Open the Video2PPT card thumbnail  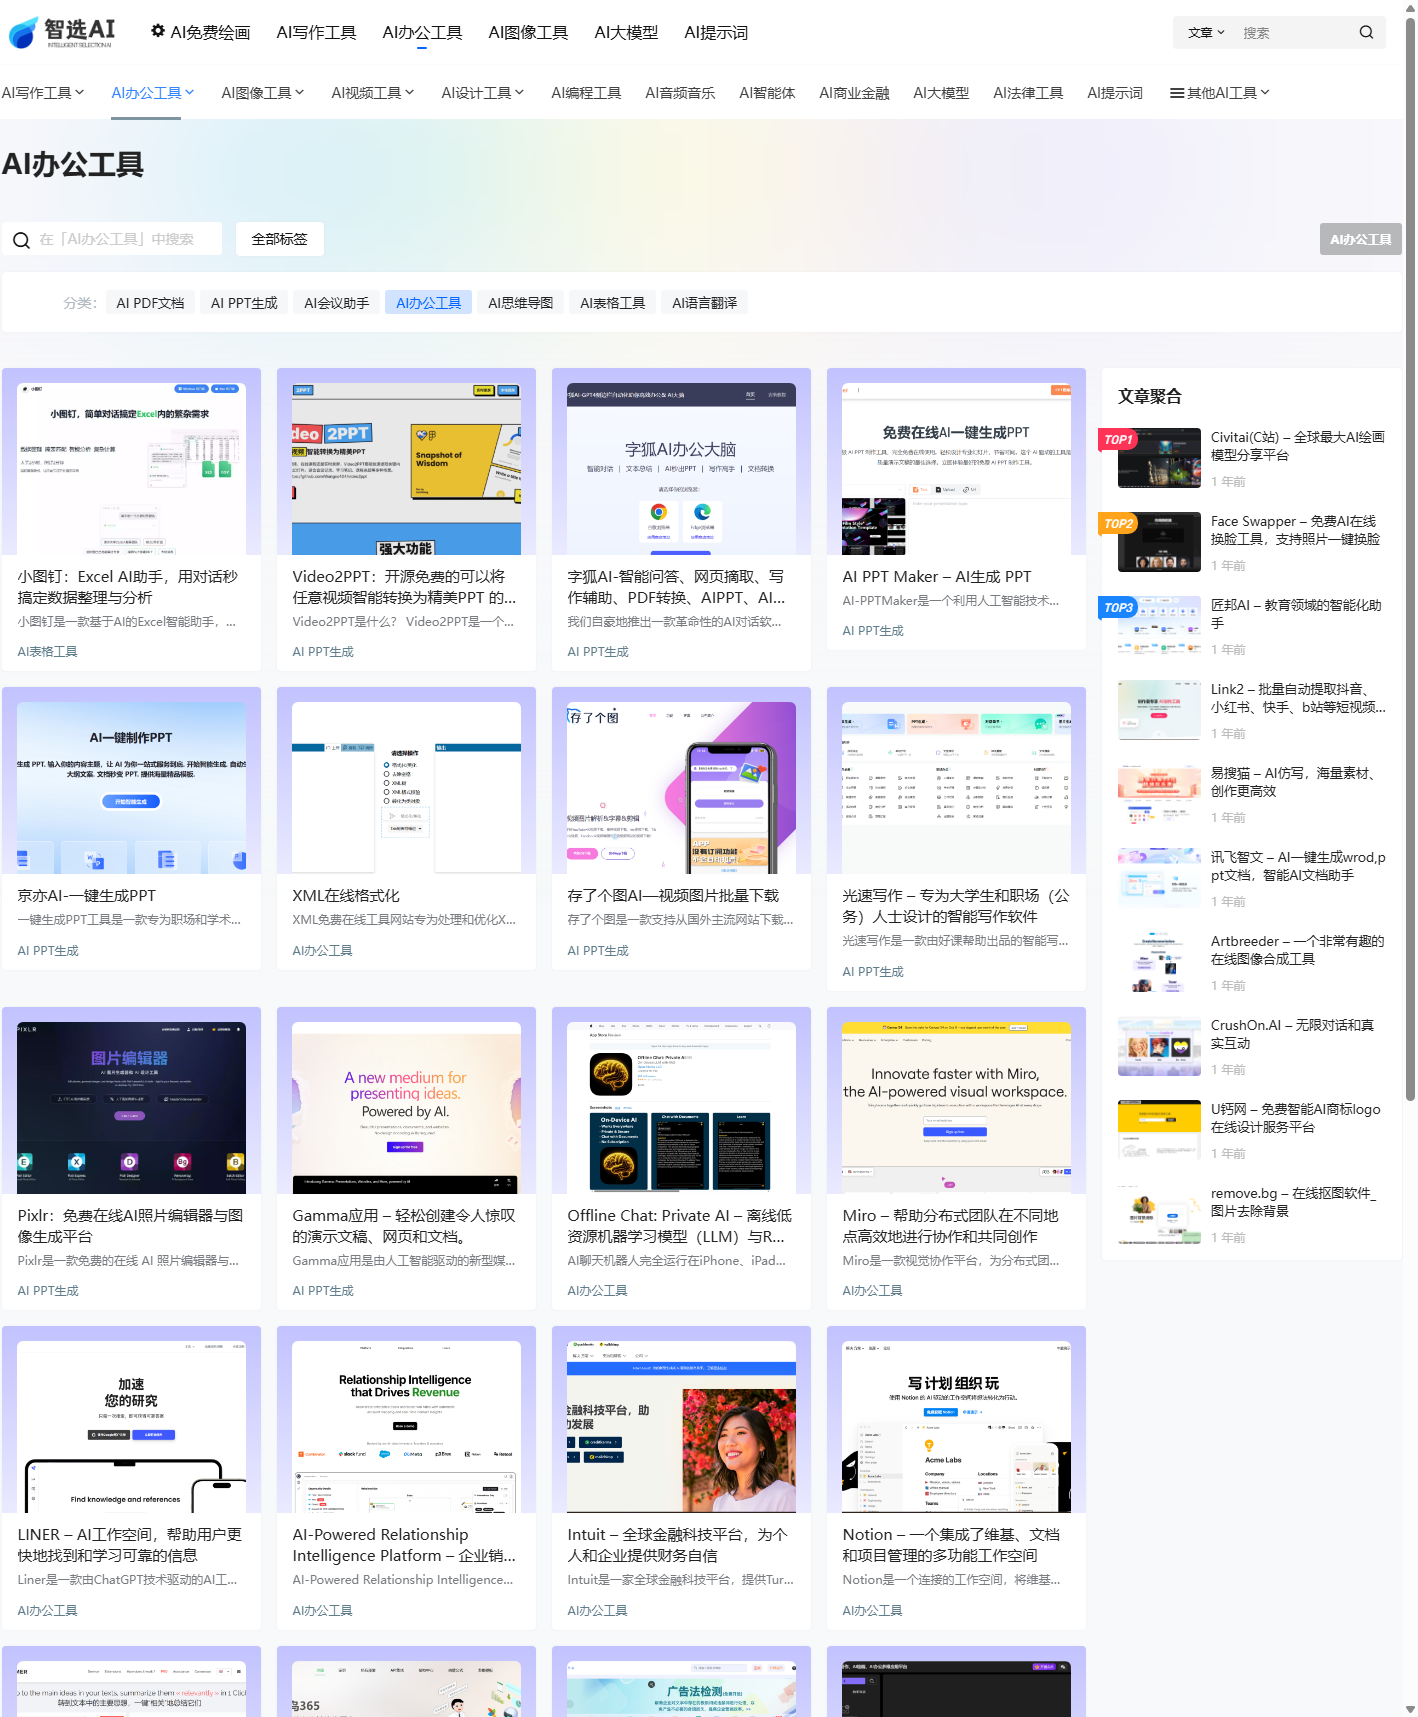pyautogui.click(x=406, y=468)
